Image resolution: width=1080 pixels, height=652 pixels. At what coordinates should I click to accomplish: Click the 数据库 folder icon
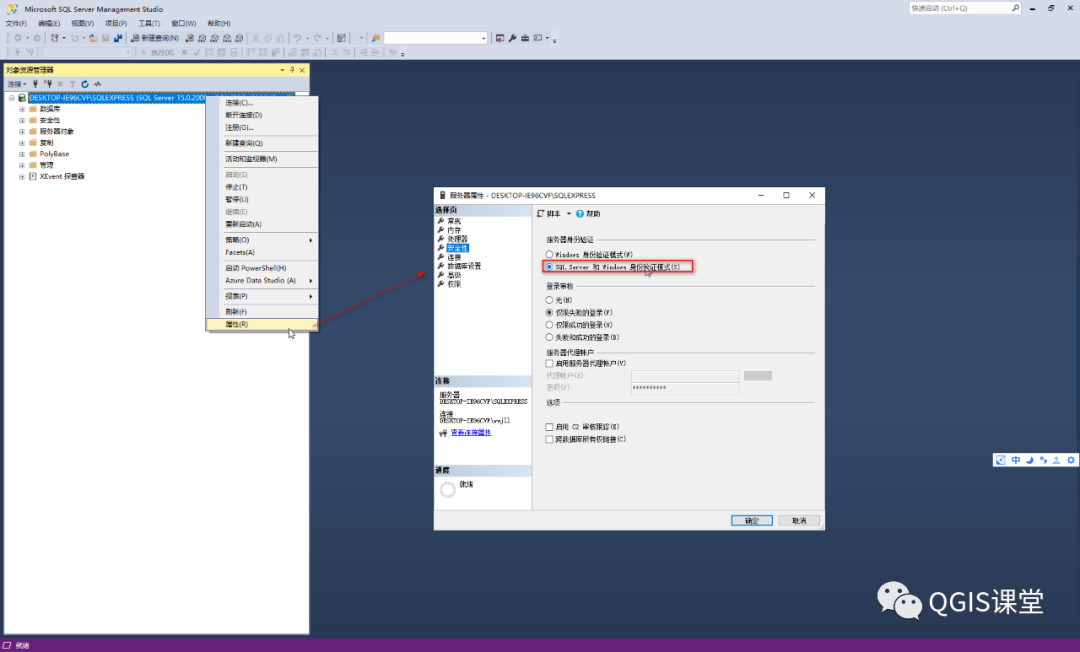click(33, 109)
